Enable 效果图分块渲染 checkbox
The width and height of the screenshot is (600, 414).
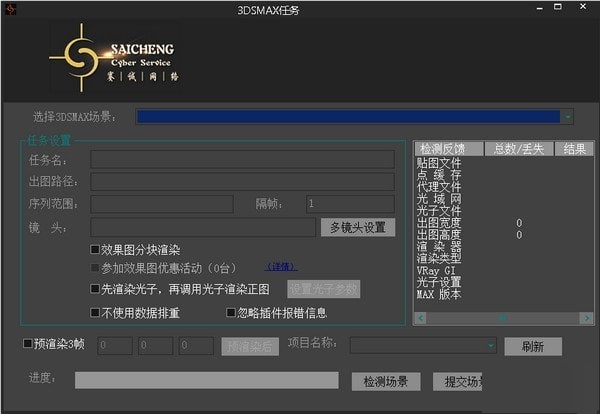click(x=95, y=249)
